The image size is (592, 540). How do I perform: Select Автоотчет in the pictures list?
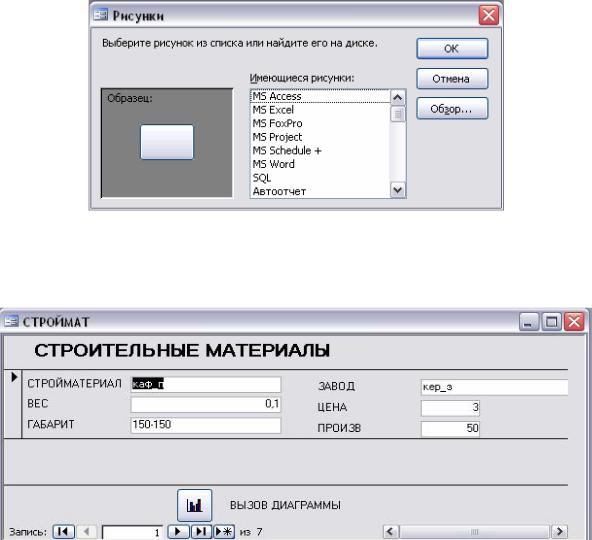point(320,191)
